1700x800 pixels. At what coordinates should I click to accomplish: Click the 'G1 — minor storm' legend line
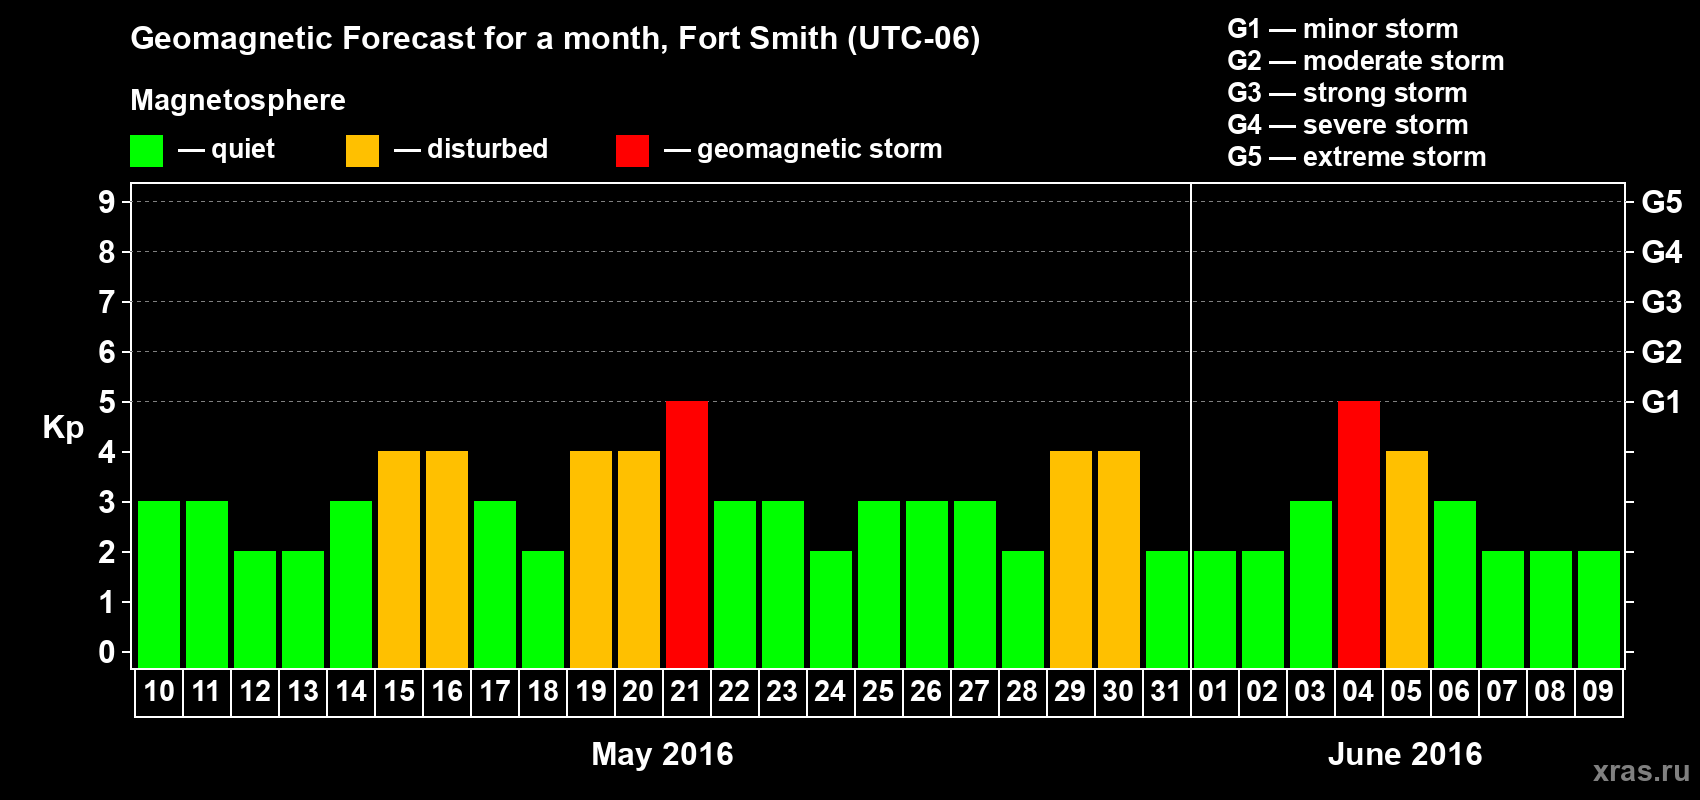(1343, 29)
